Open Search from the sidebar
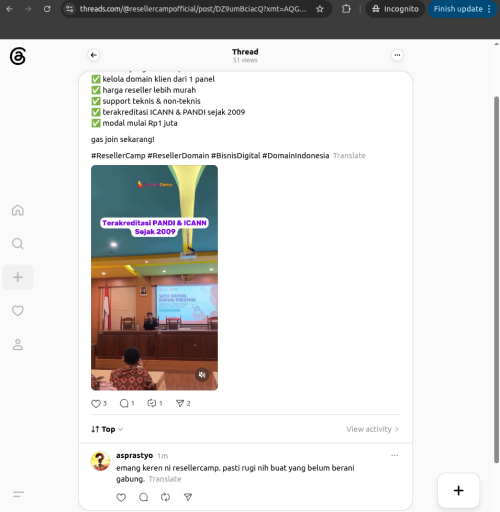Image resolution: width=500 pixels, height=512 pixels. point(18,244)
